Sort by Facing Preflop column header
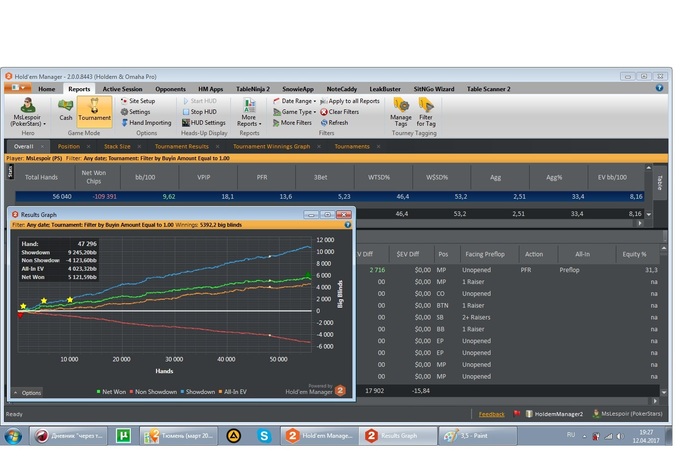 click(485, 254)
